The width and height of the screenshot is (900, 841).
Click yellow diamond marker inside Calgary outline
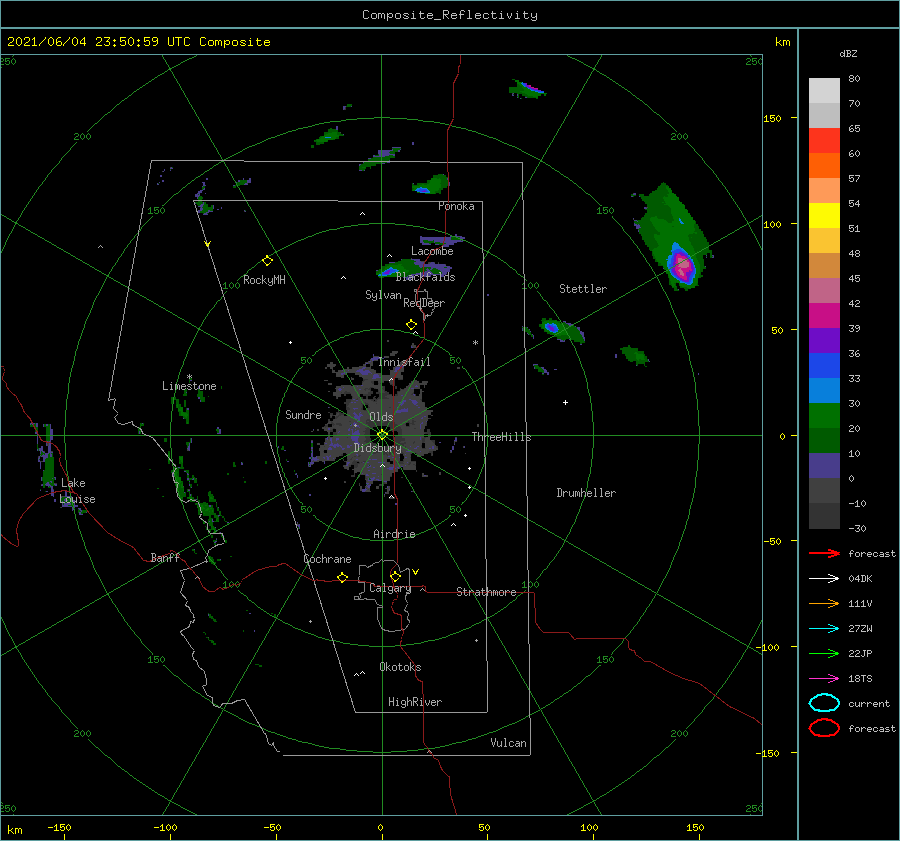tap(395, 576)
